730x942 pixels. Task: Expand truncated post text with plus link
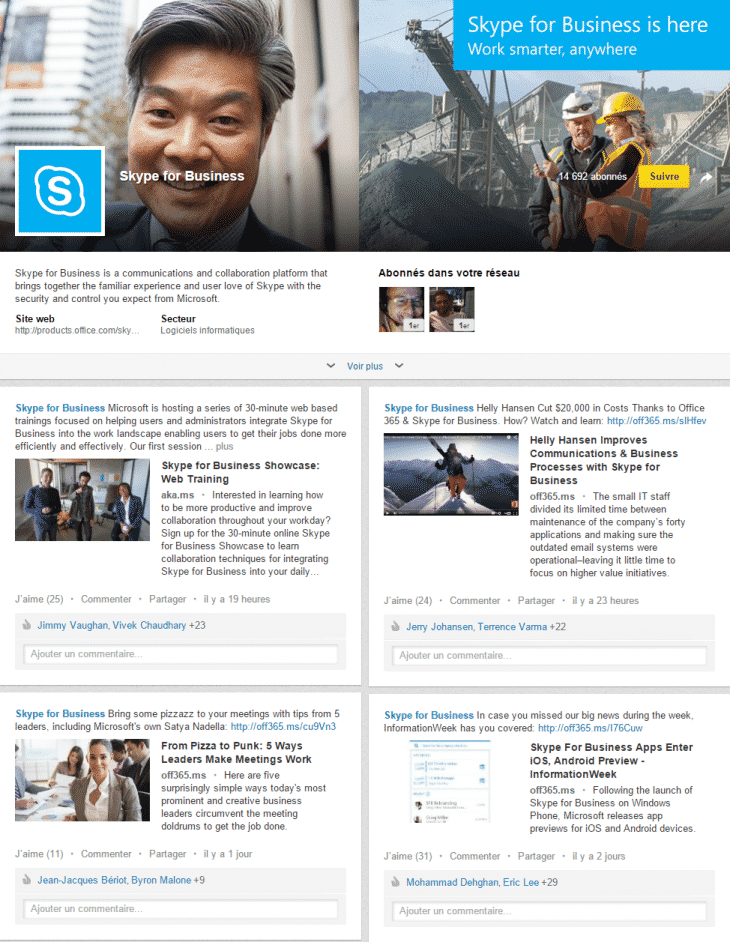(224, 447)
